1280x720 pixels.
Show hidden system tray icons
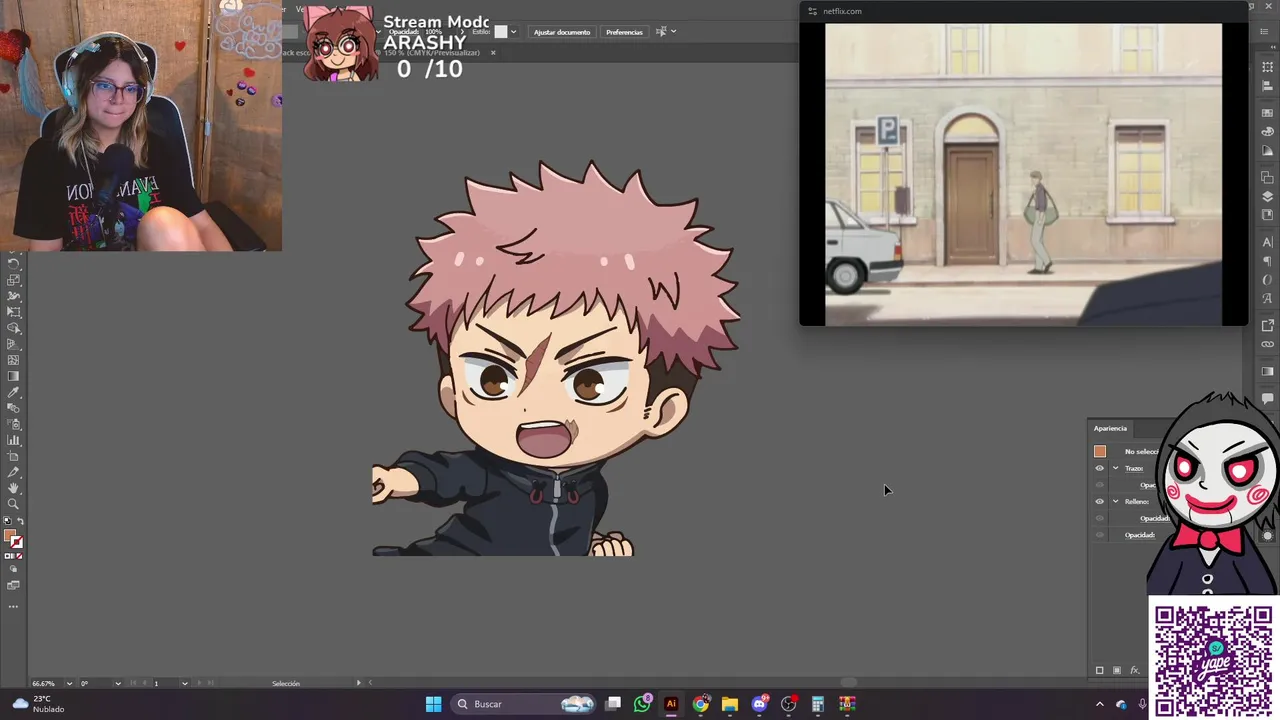tap(1099, 704)
